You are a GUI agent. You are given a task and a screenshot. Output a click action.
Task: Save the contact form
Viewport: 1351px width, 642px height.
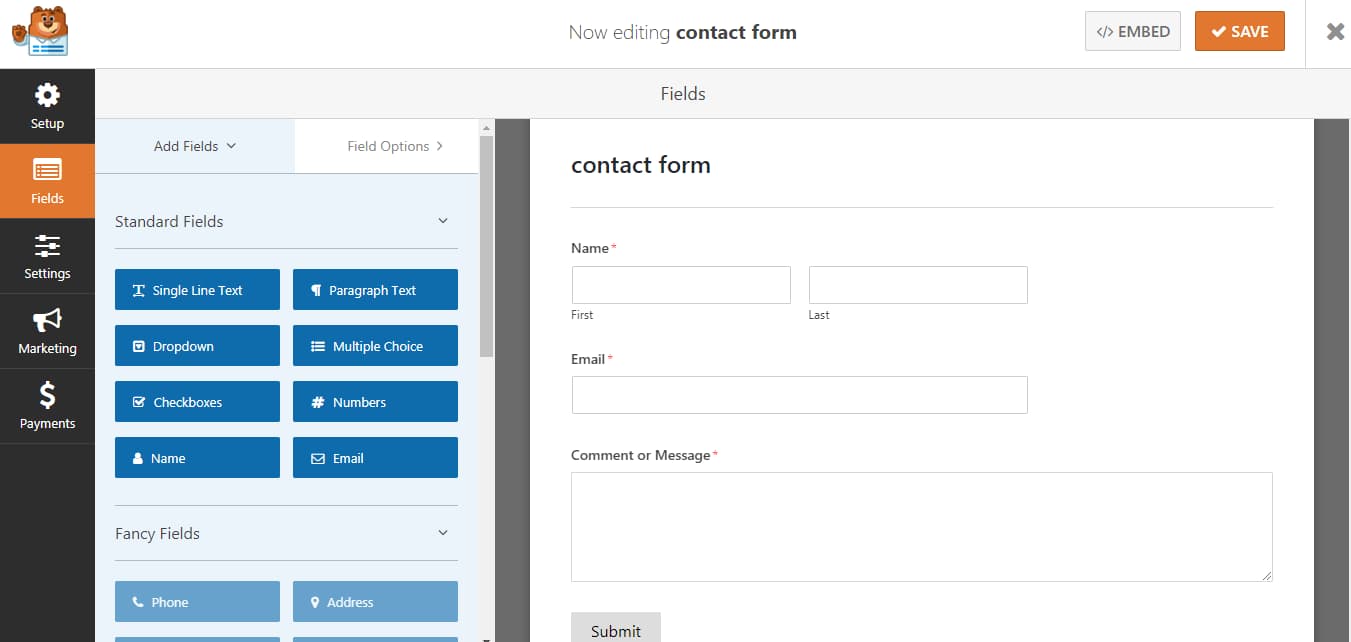1240,31
